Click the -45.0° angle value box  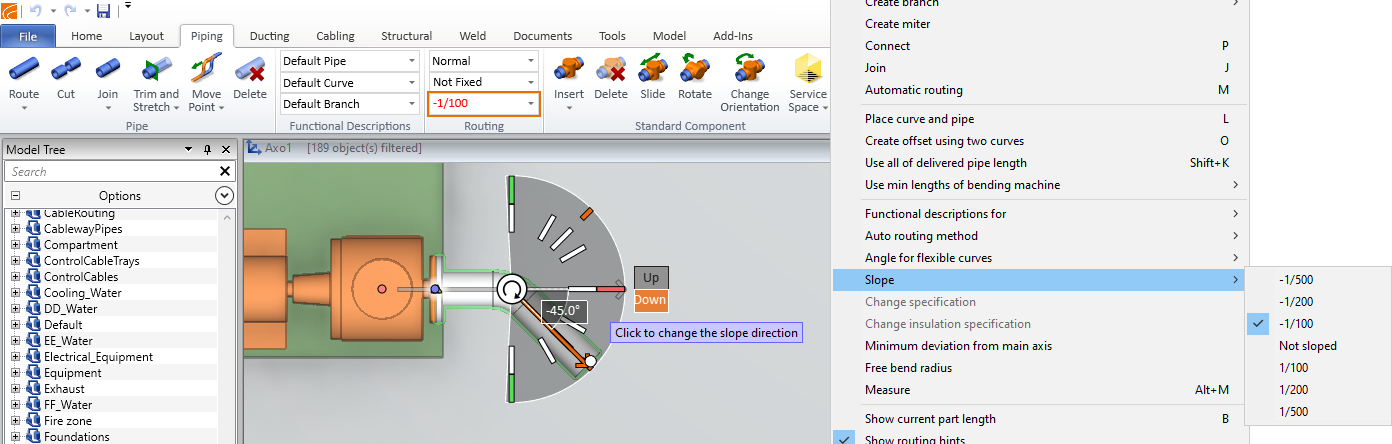563,311
